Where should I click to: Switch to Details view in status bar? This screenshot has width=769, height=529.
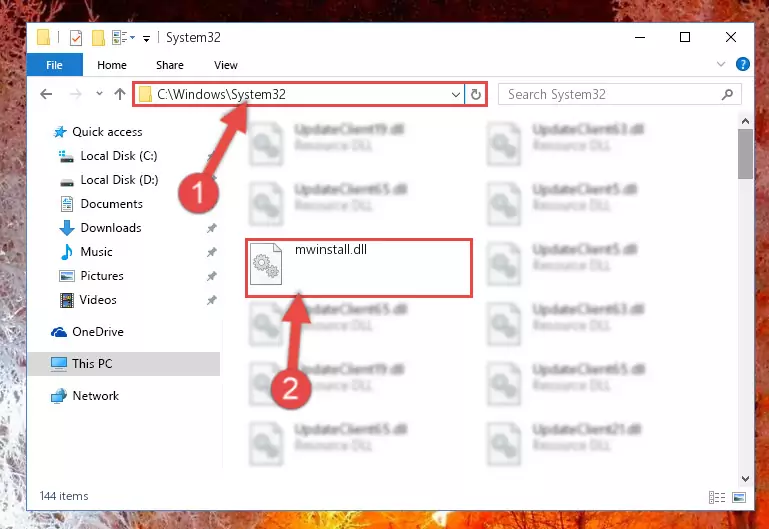[717, 497]
